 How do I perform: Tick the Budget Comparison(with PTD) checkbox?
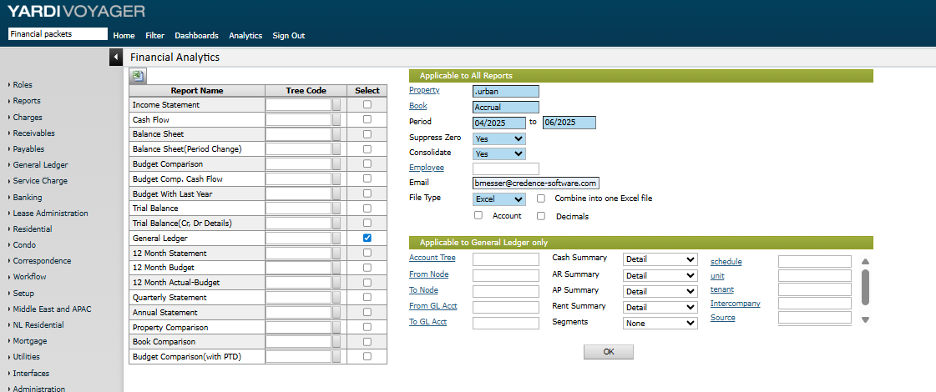[367, 356]
